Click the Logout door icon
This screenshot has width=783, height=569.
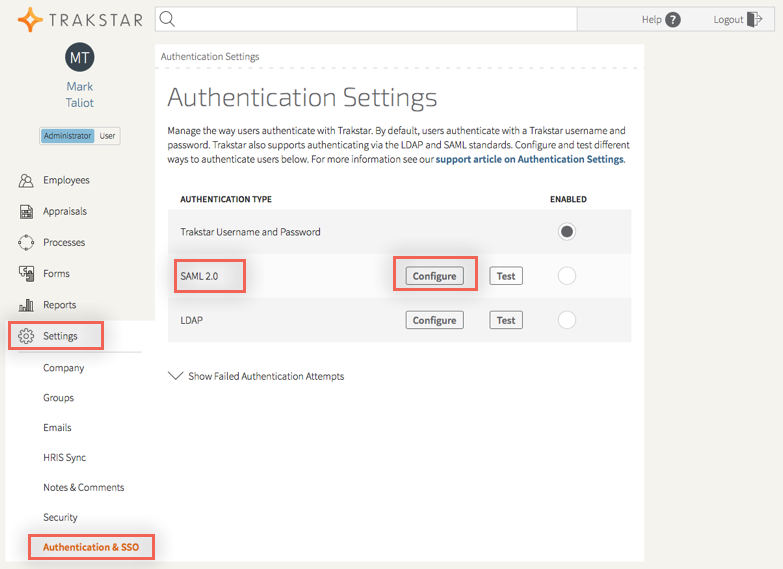(755, 19)
